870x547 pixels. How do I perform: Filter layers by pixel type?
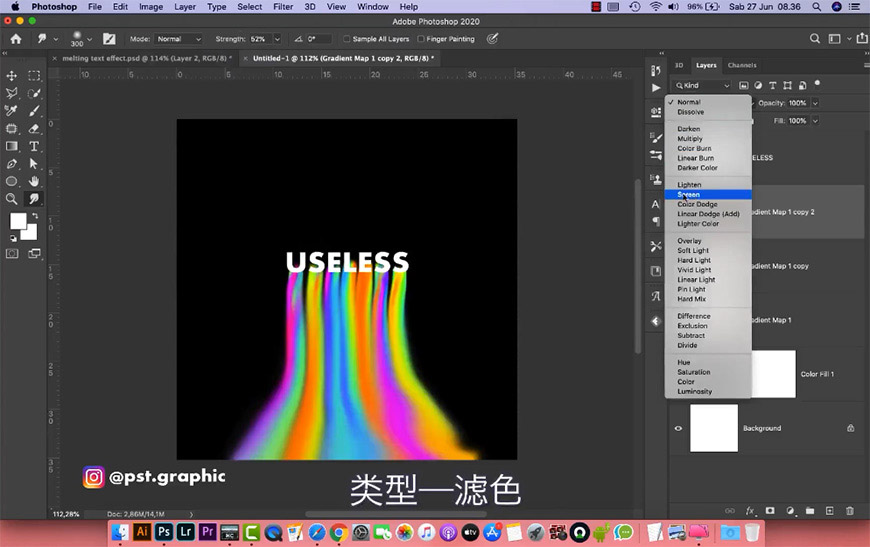743,85
